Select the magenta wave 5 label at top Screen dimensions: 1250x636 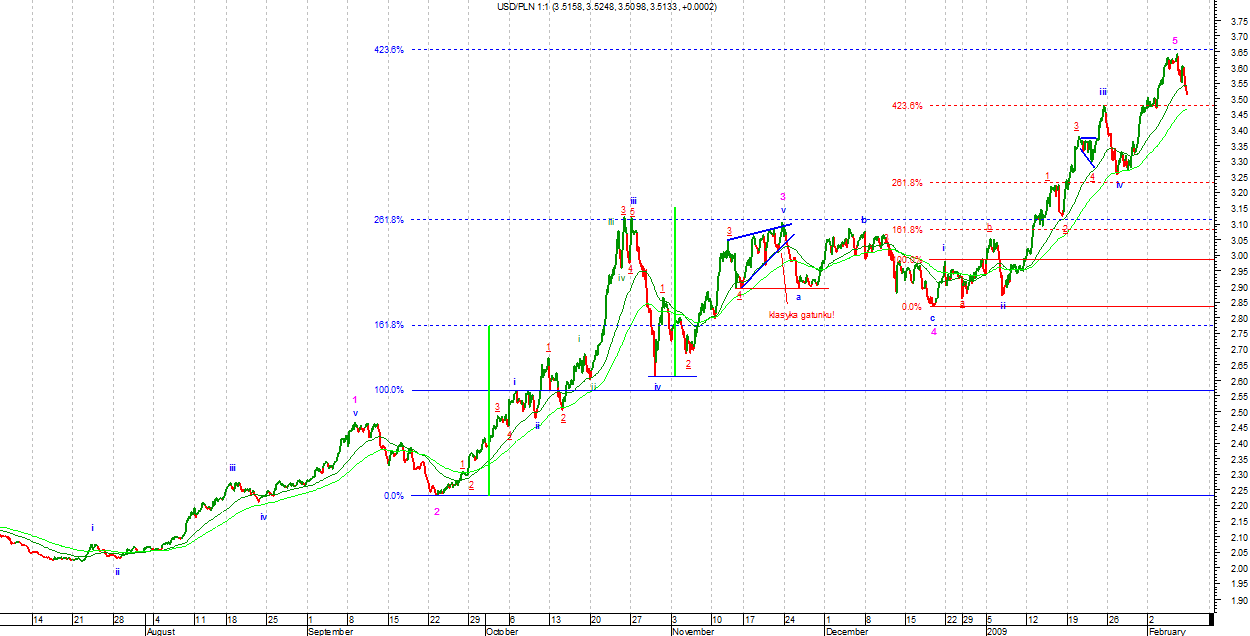(1175, 41)
